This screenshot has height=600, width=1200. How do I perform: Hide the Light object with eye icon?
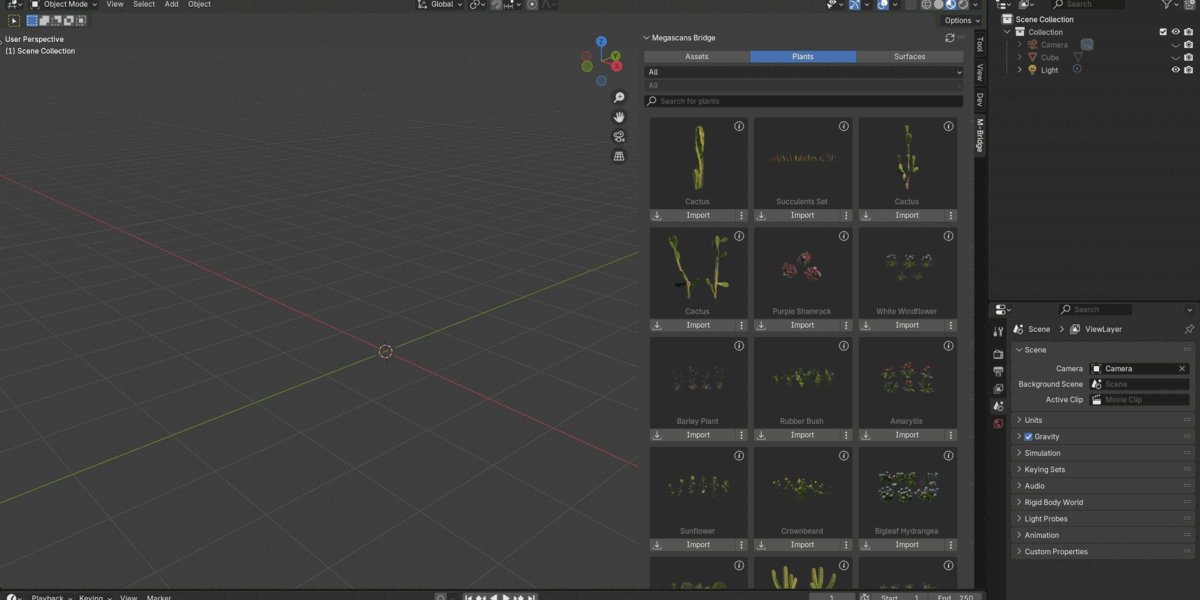point(1176,70)
